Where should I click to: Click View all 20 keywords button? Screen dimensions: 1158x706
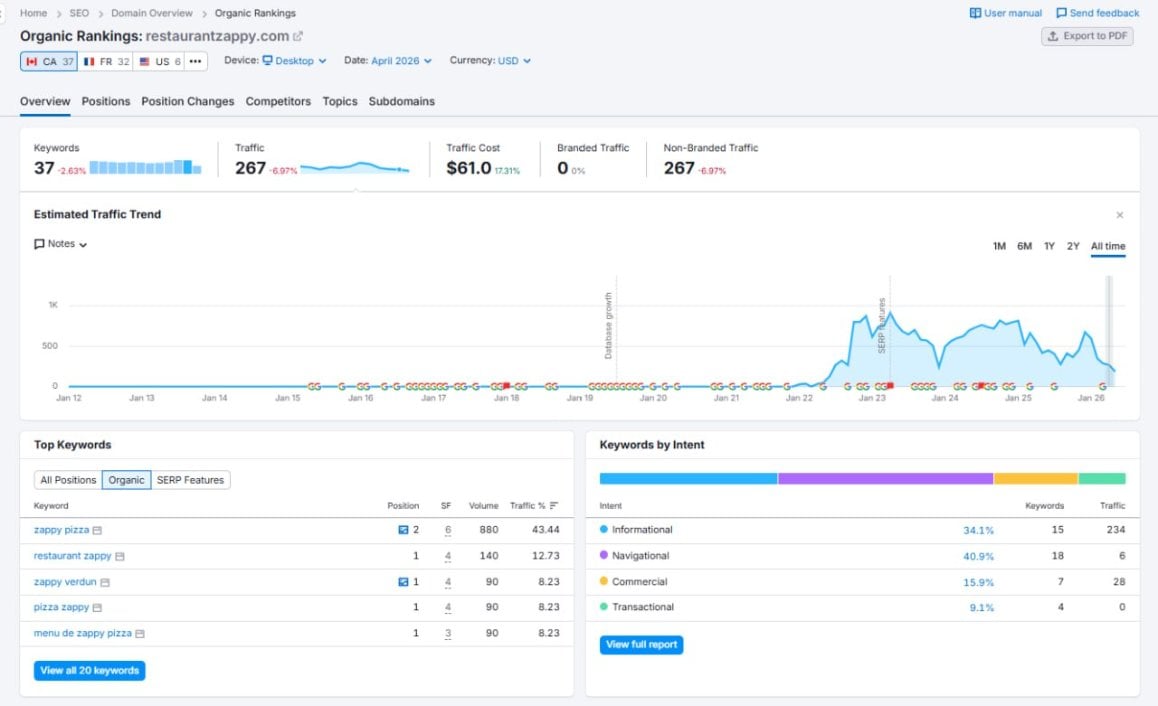point(89,671)
